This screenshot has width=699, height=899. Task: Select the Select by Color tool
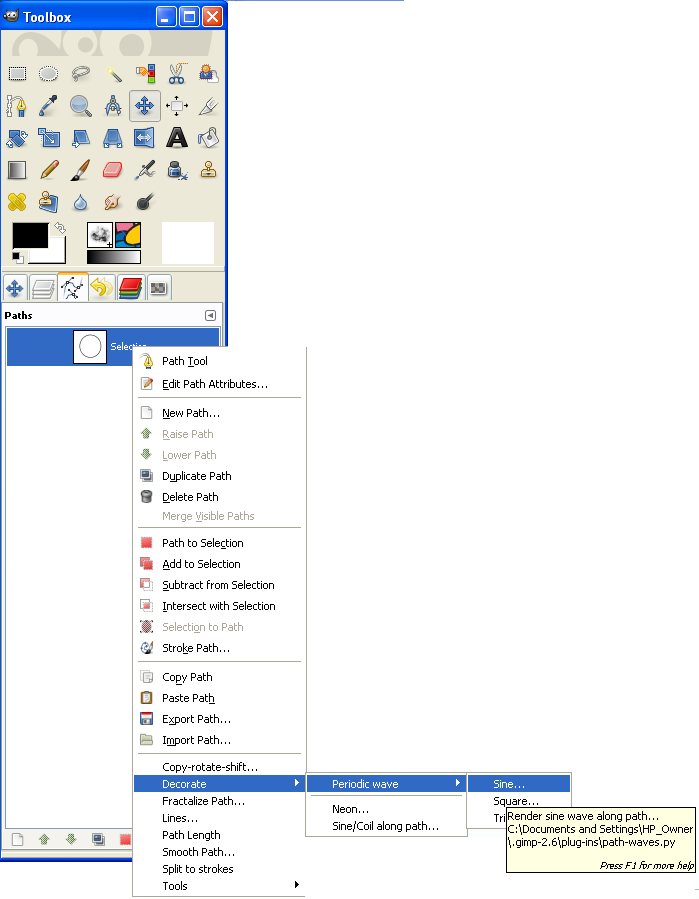(x=145, y=73)
